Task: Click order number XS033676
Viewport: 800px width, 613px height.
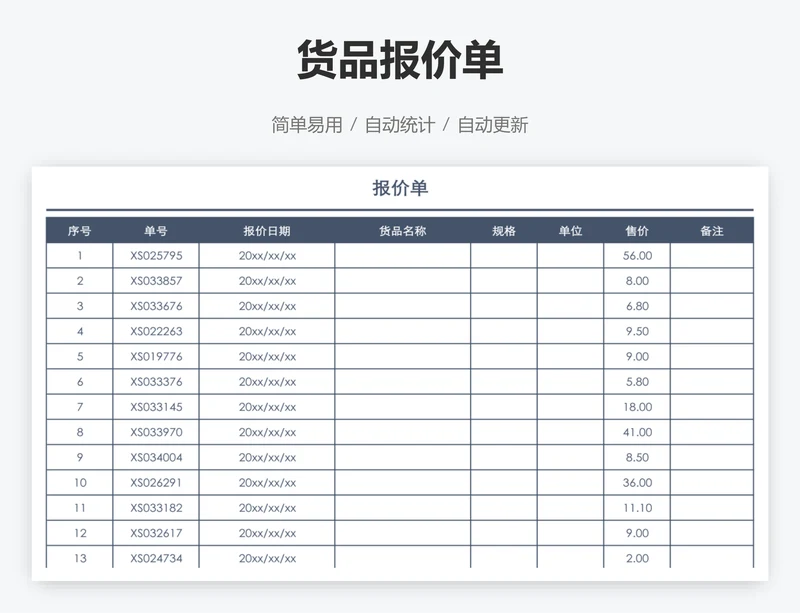Action: coord(156,306)
